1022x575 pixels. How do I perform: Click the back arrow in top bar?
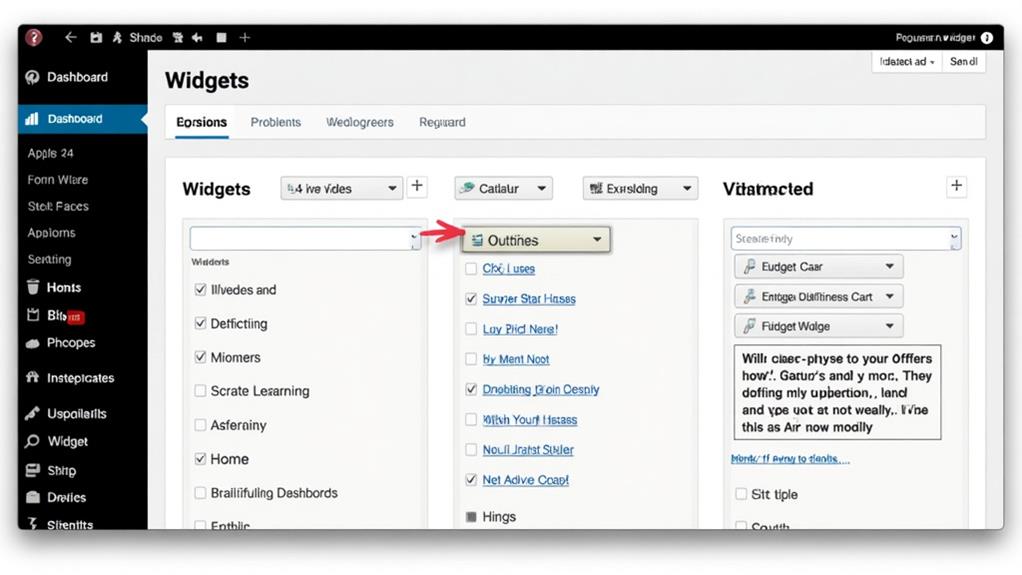[70, 38]
